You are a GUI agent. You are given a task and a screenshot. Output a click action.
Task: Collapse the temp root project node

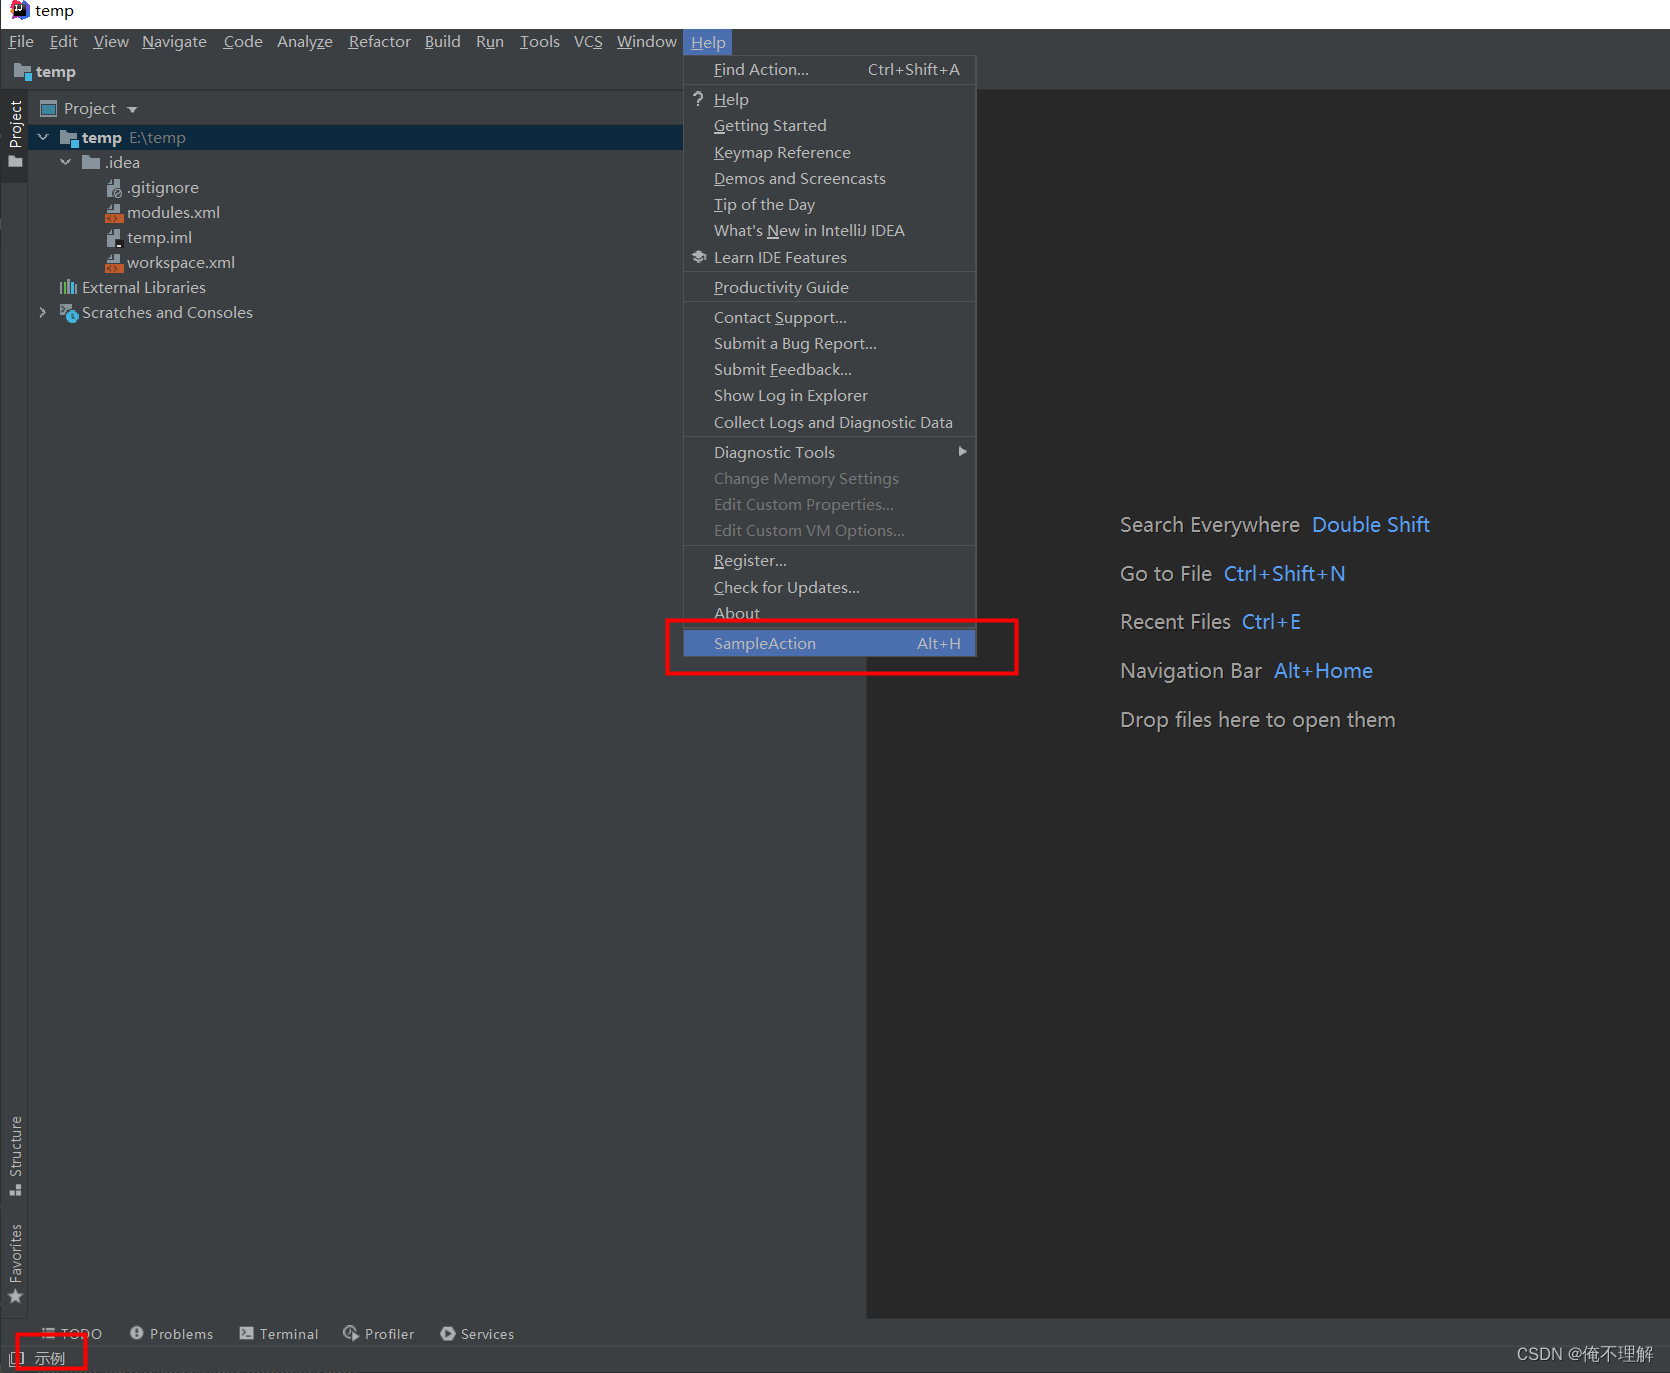(x=43, y=137)
